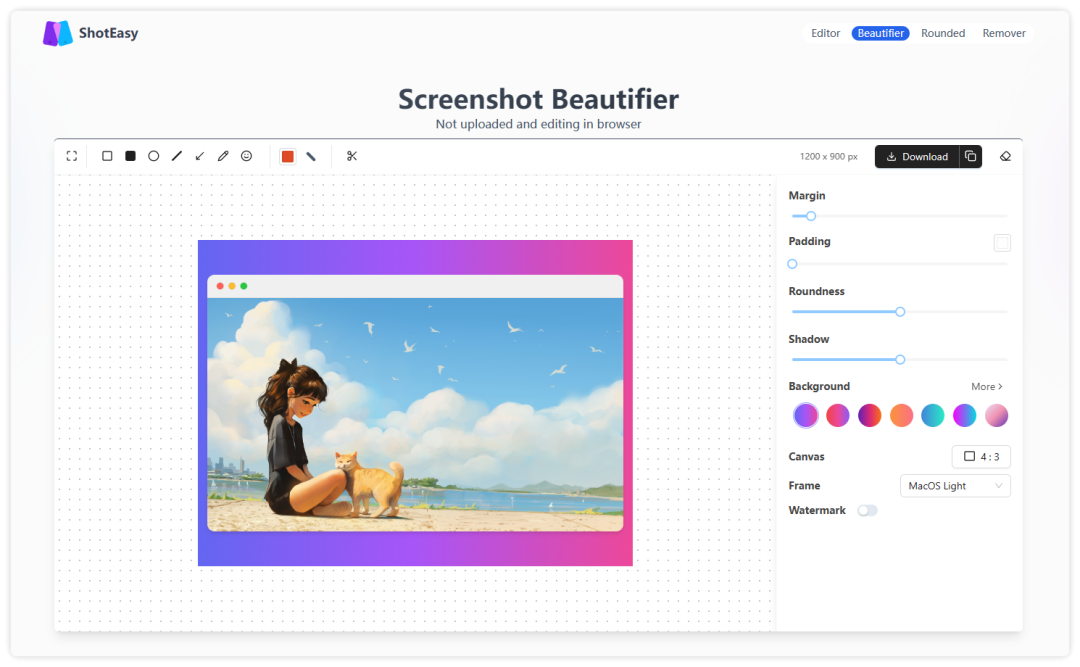Toggle the fullscreen frame icon
1080x667 pixels.
tap(72, 156)
